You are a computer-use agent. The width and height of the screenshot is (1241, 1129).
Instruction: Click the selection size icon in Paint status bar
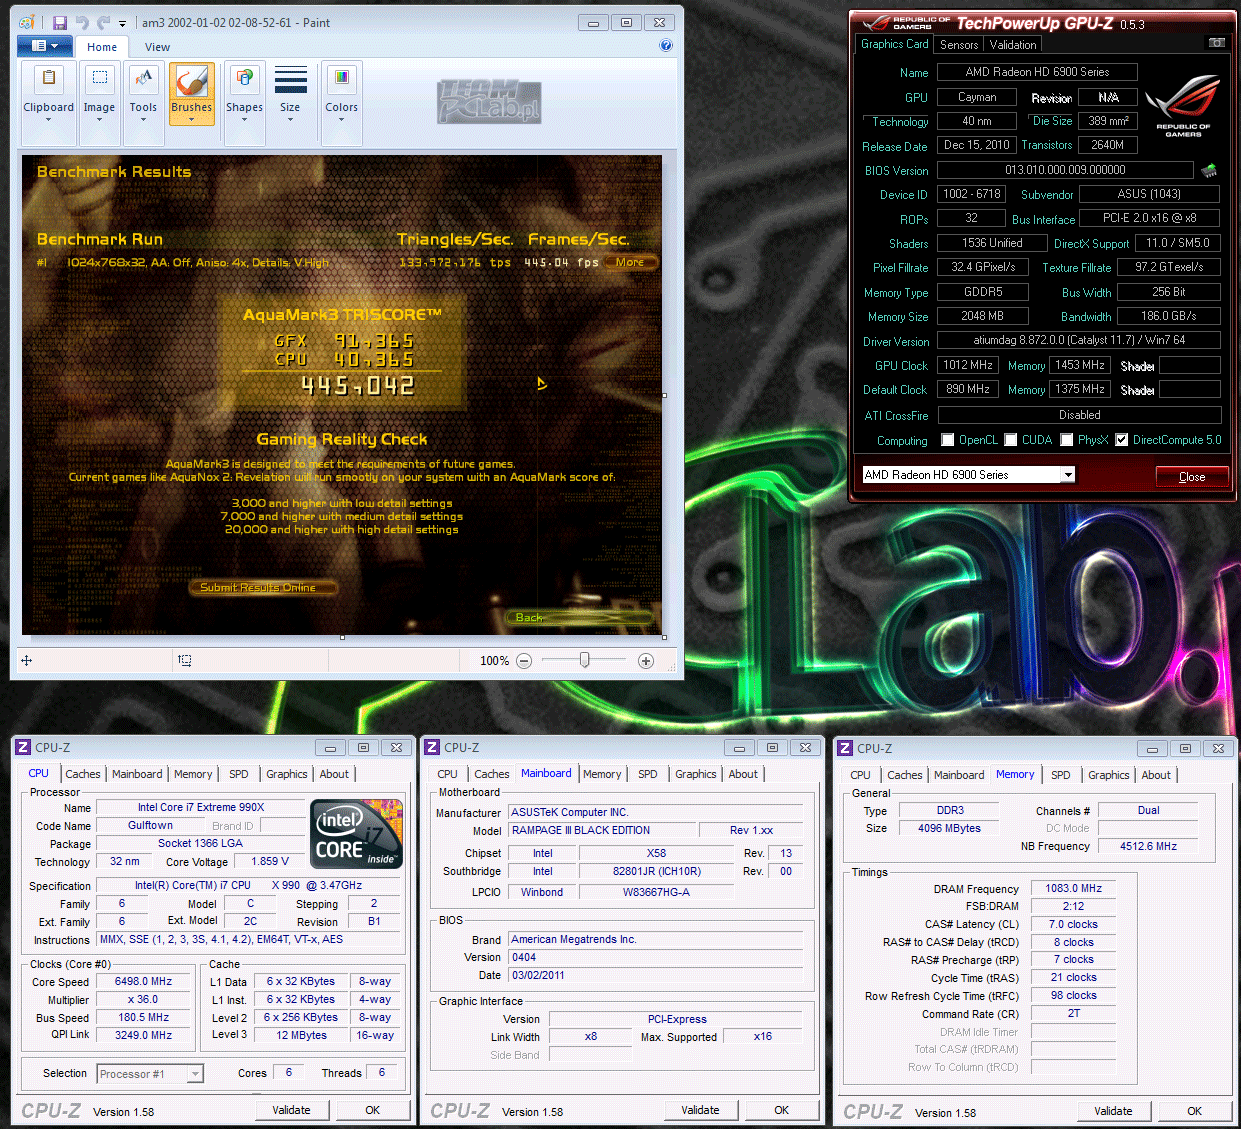click(185, 660)
